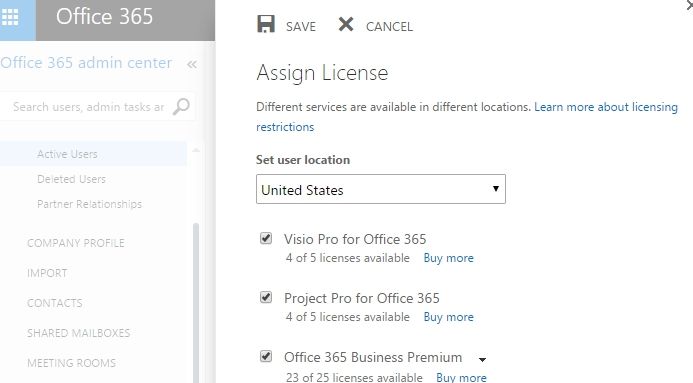Open SHARED MAILBOXES section

[x=79, y=333]
